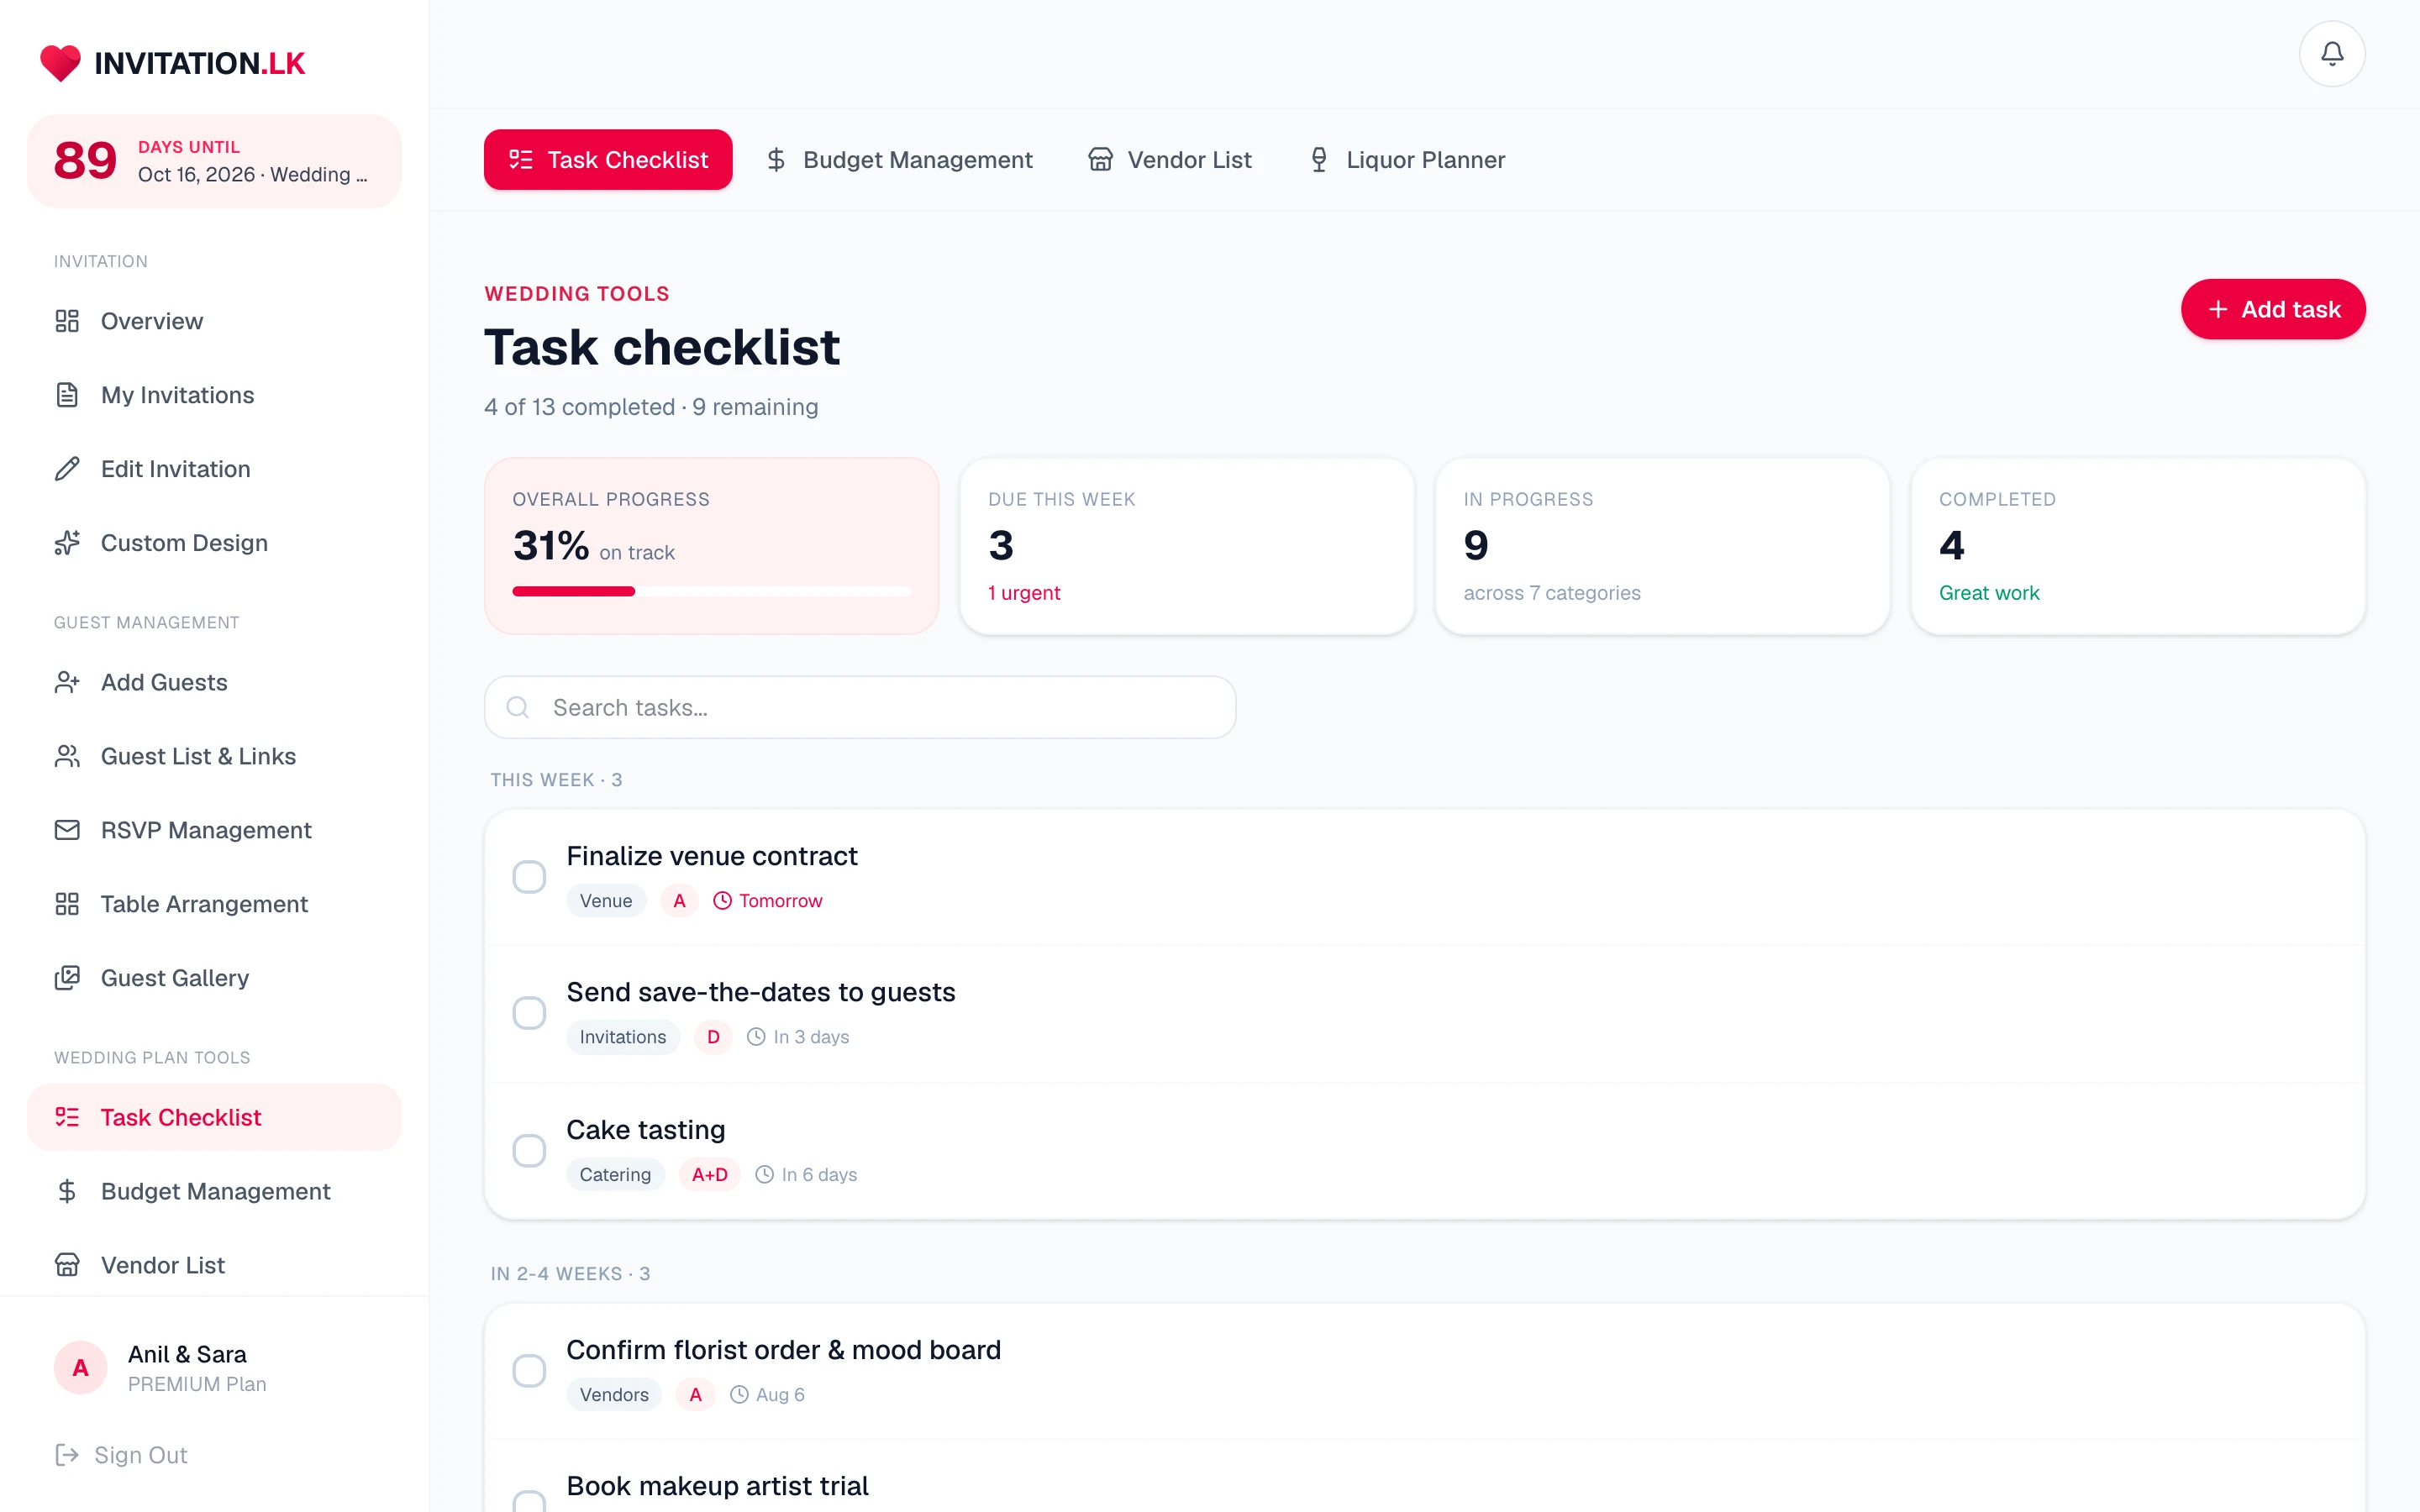Click the Add task button
Viewport: 2420px width, 1512px height.
(2273, 310)
